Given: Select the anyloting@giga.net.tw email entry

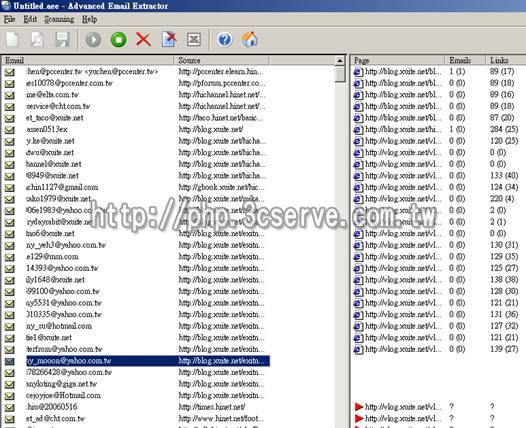Looking at the screenshot, I should pos(62,384).
